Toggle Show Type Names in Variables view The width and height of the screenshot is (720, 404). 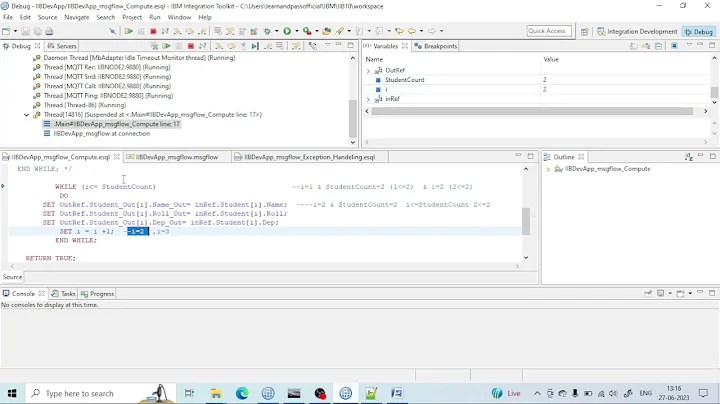click(x=634, y=46)
